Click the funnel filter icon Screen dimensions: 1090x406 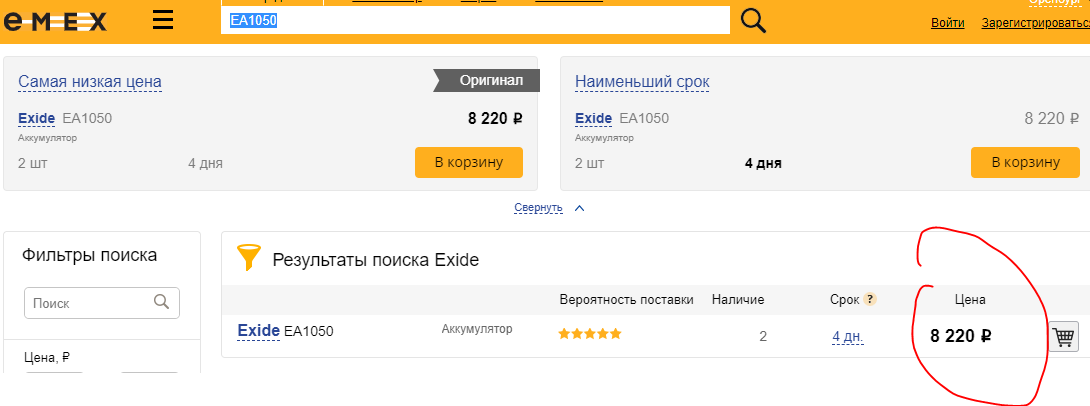click(248, 257)
